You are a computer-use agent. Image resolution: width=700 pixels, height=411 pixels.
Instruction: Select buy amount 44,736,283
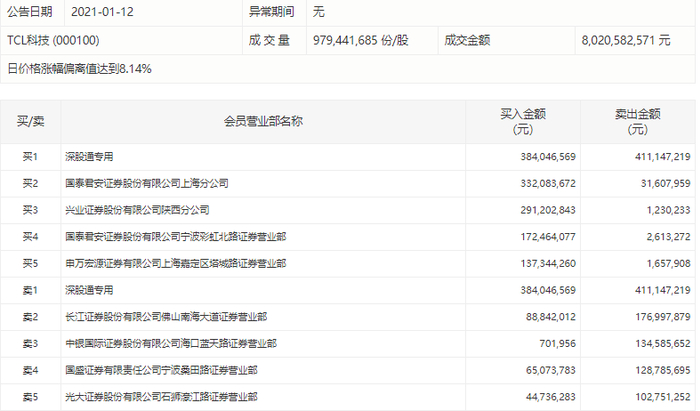pyautogui.click(x=550, y=397)
